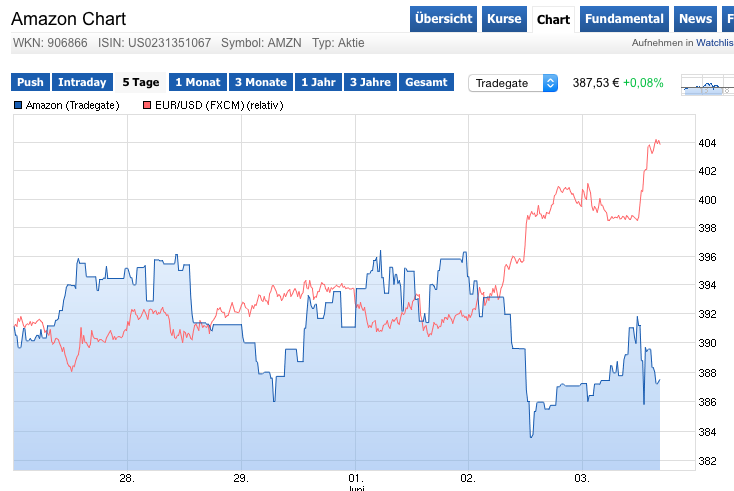Switch chart to 1 Monat
This screenshot has height=491, width=734.
point(198,83)
